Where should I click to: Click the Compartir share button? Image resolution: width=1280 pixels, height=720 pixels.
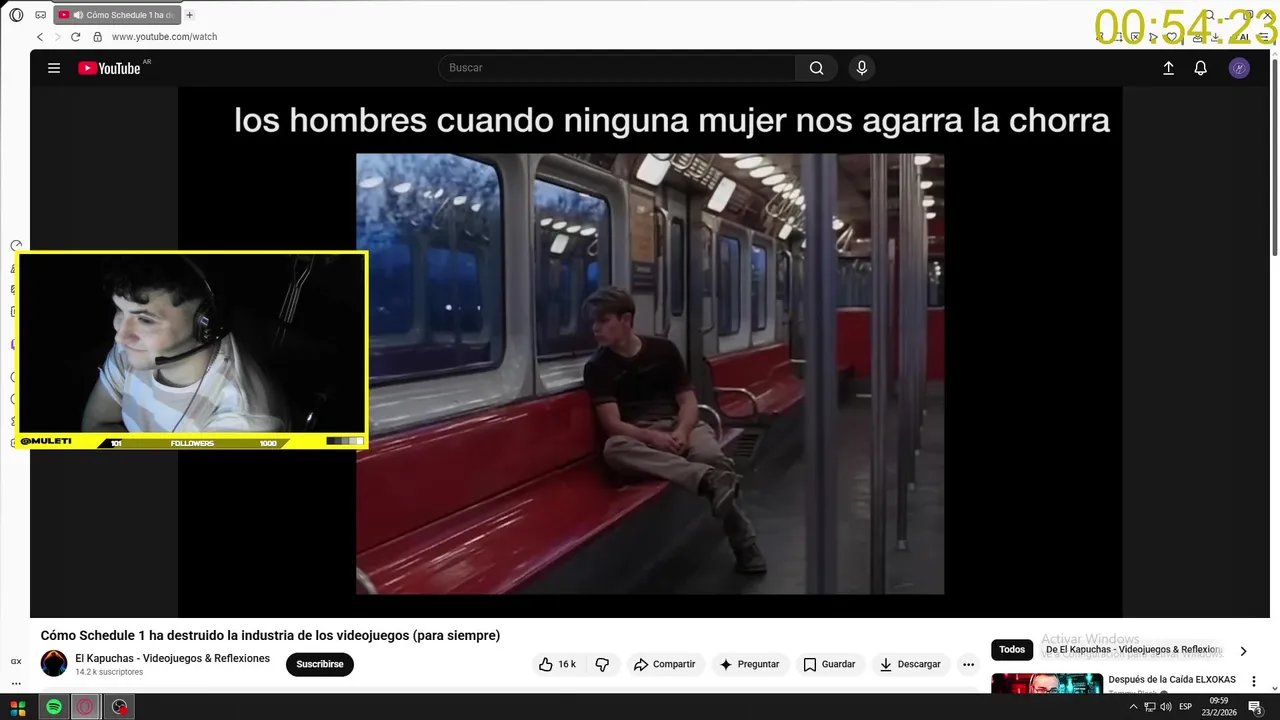pyautogui.click(x=664, y=664)
